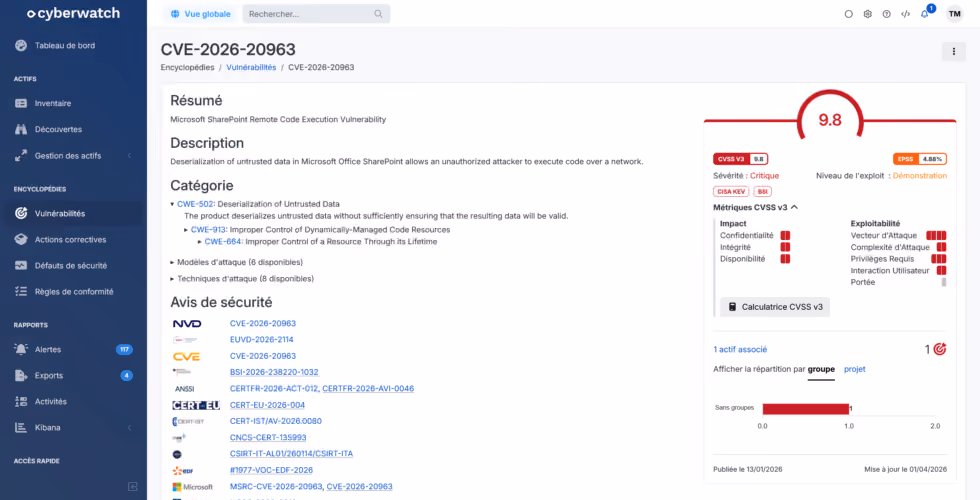
Task: Open the MSRC-CVE-2026-20963 link
Action: tap(276, 486)
